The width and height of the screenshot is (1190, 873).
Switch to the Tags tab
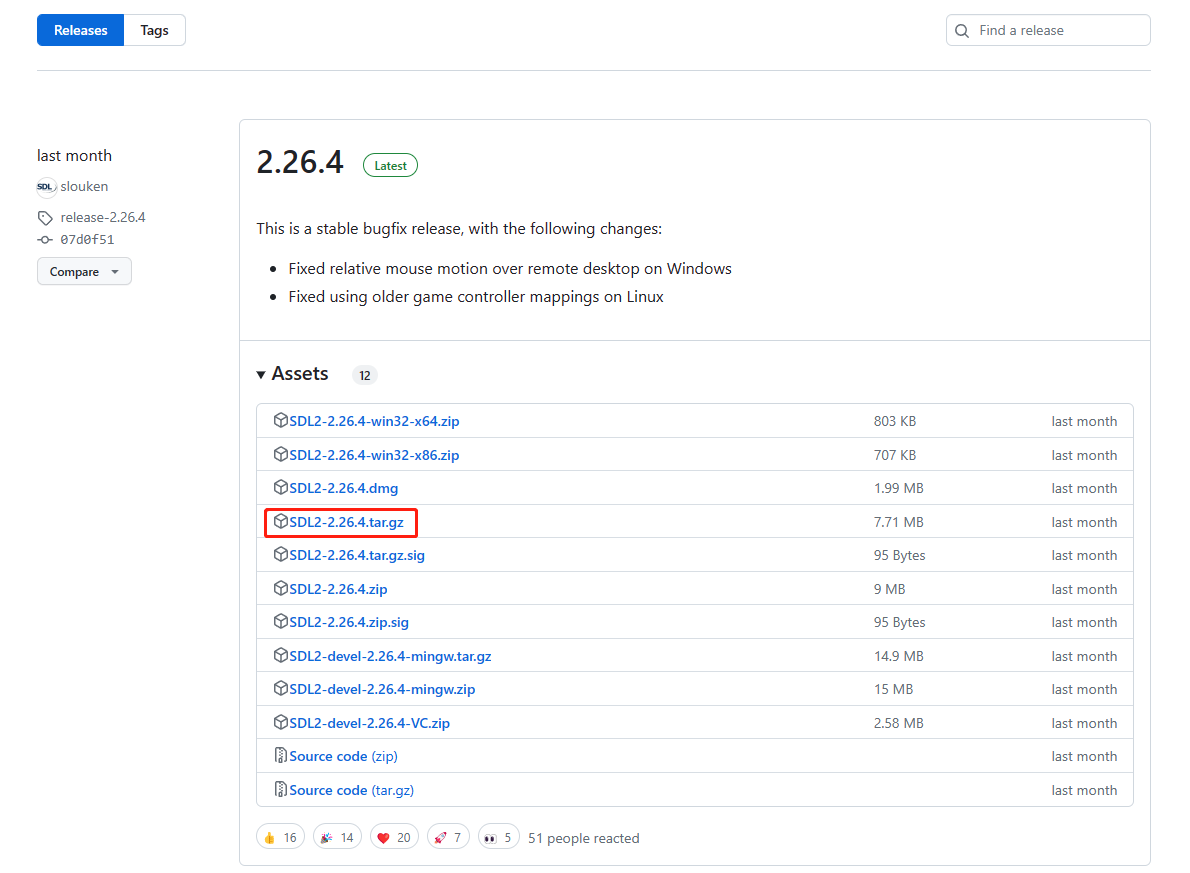[154, 31]
